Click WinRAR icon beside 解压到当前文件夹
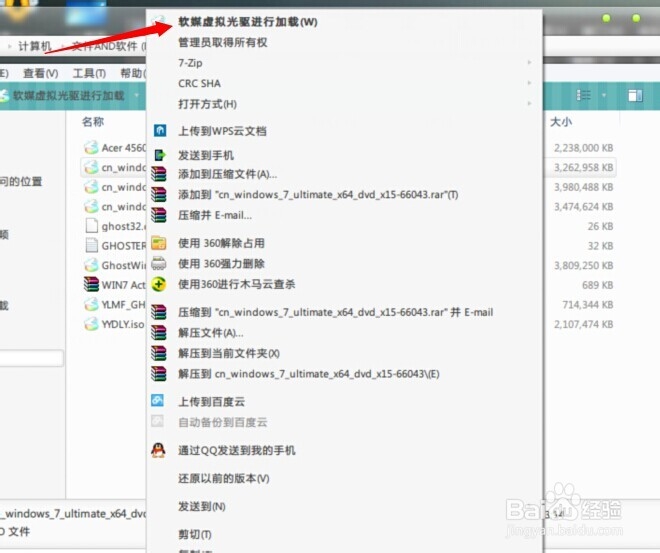The width and height of the screenshot is (660, 553). (x=159, y=353)
